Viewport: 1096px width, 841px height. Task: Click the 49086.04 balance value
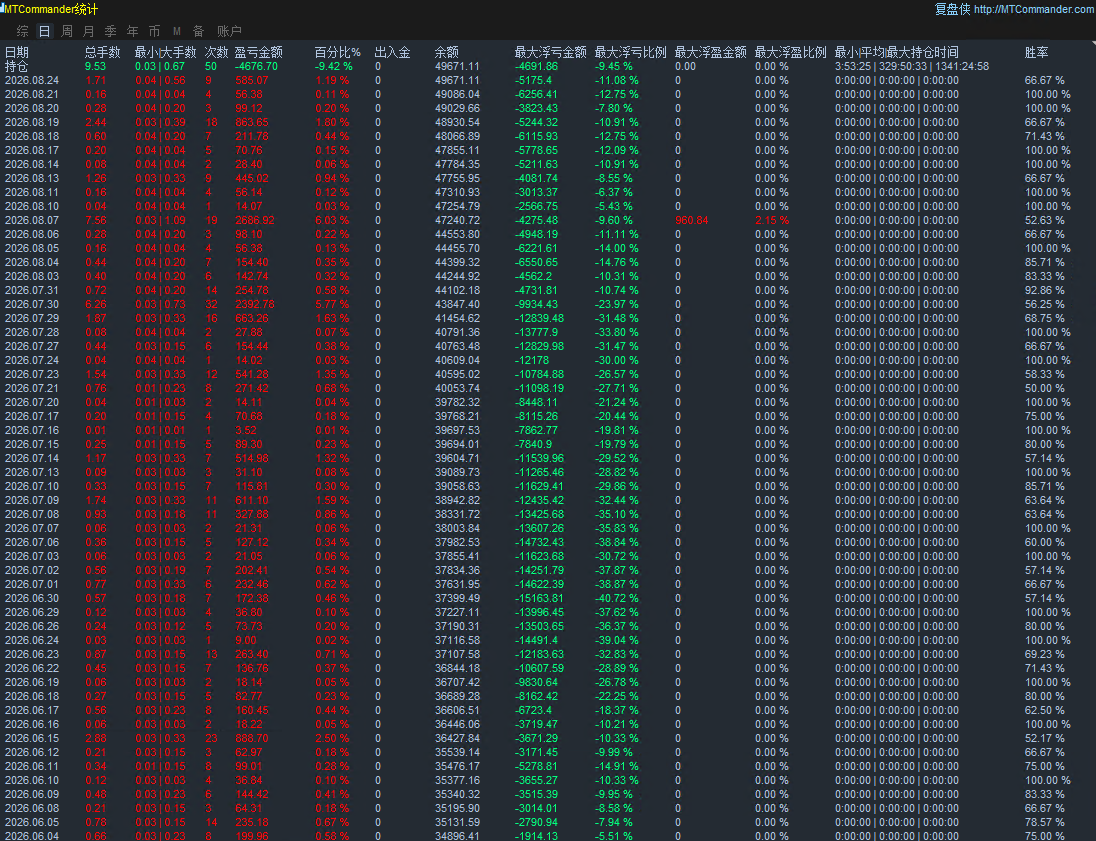pyautogui.click(x=457, y=94)
